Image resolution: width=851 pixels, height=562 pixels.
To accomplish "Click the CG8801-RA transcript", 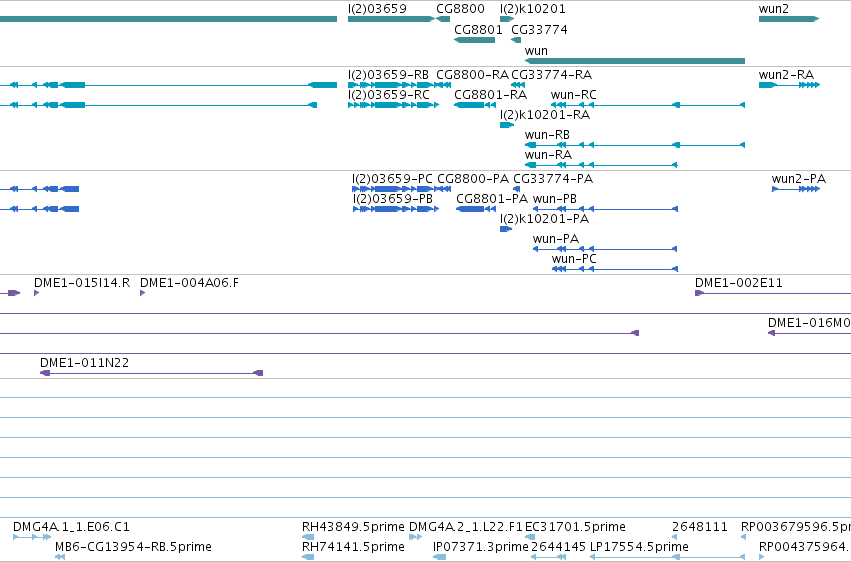I will pos(475,105).
